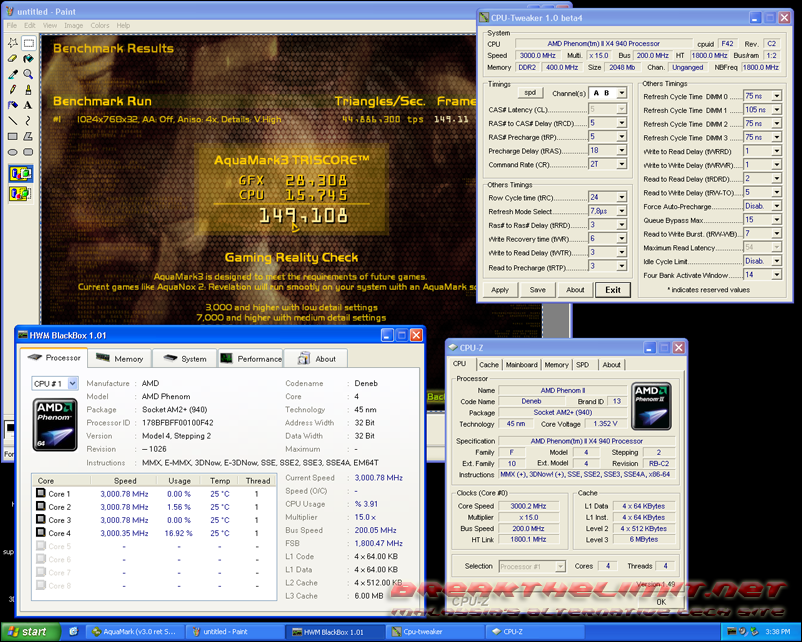Open Performance tab in HWM BlackBox
This screenshot has width=802, height=642.
pos(250,359)
